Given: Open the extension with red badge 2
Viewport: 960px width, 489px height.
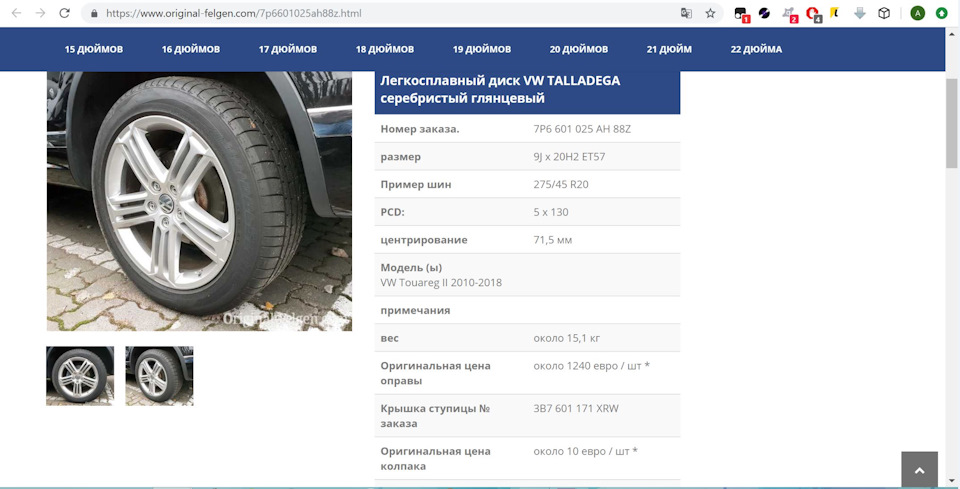Looking at the screenshot, I should pyautogui.click(x=790, y=13).
